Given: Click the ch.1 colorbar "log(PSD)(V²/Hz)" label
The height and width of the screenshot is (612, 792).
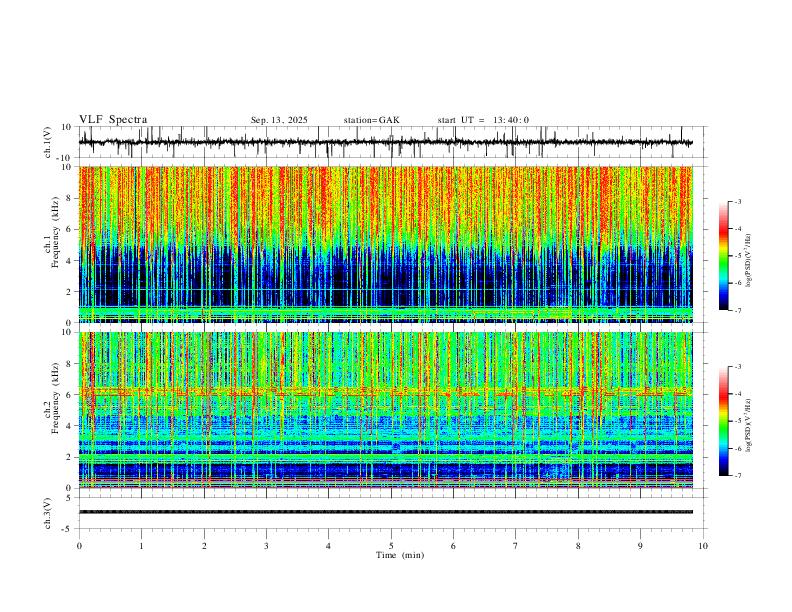Looking at the screenshot, I should click(x=749, y=260).
